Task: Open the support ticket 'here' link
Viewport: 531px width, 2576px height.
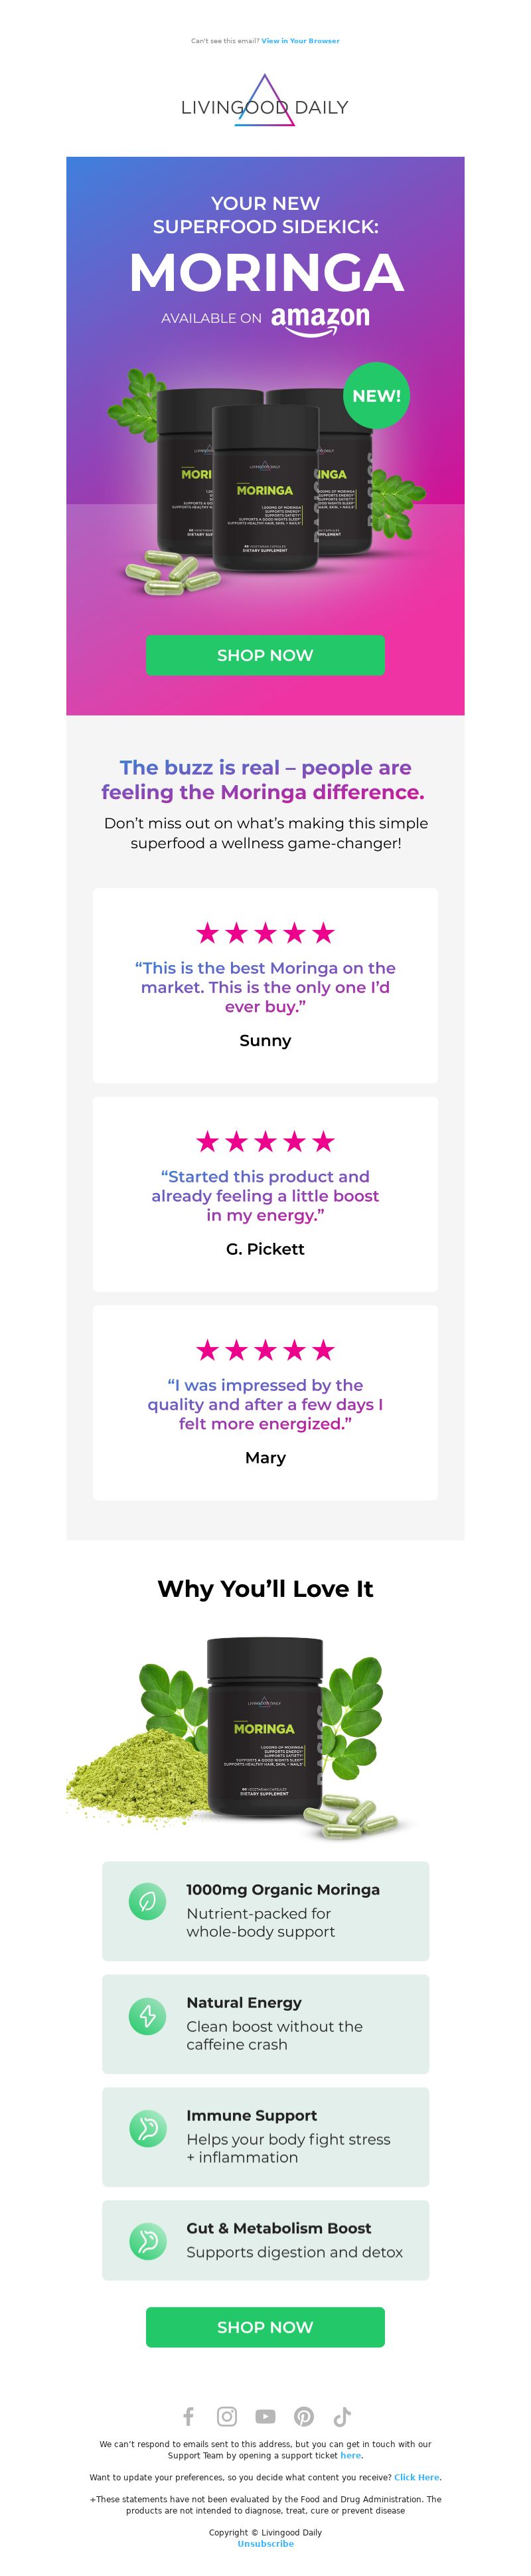Action: click(x=350, y=2455)
